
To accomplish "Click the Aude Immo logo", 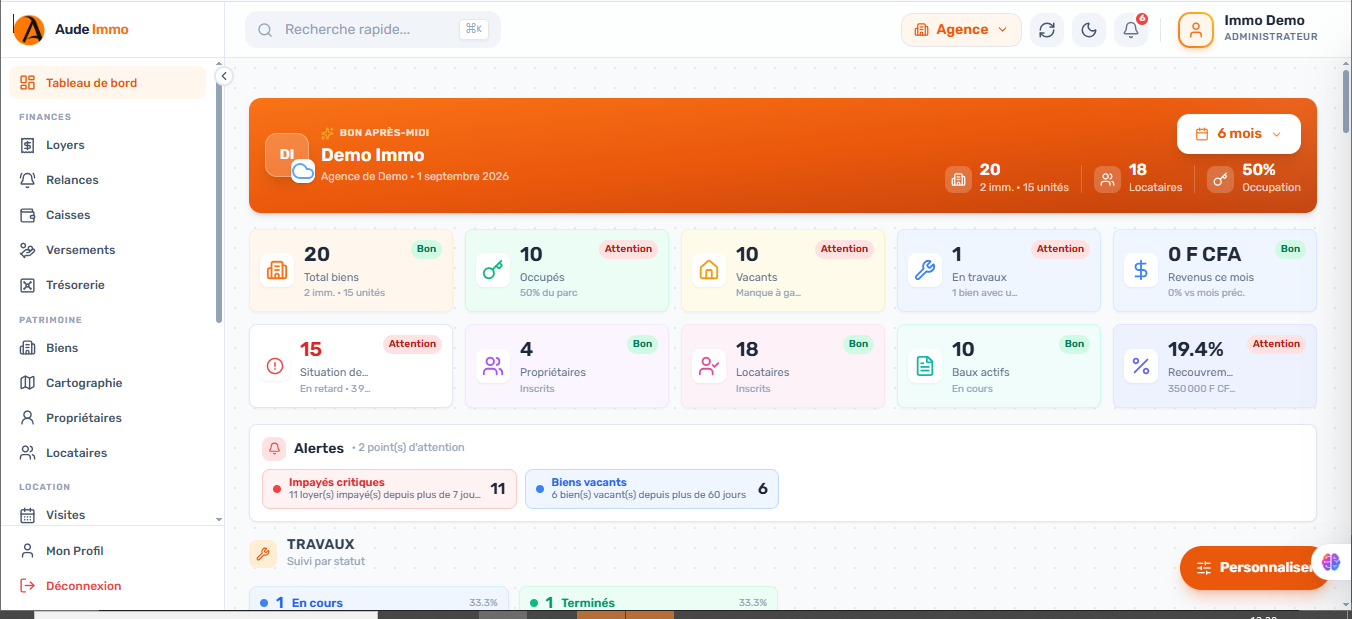I will [71, 30].
